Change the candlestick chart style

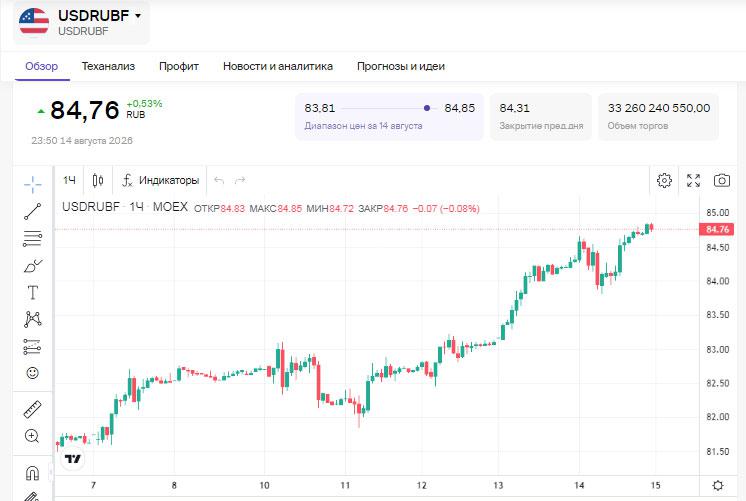coord(98,180)
